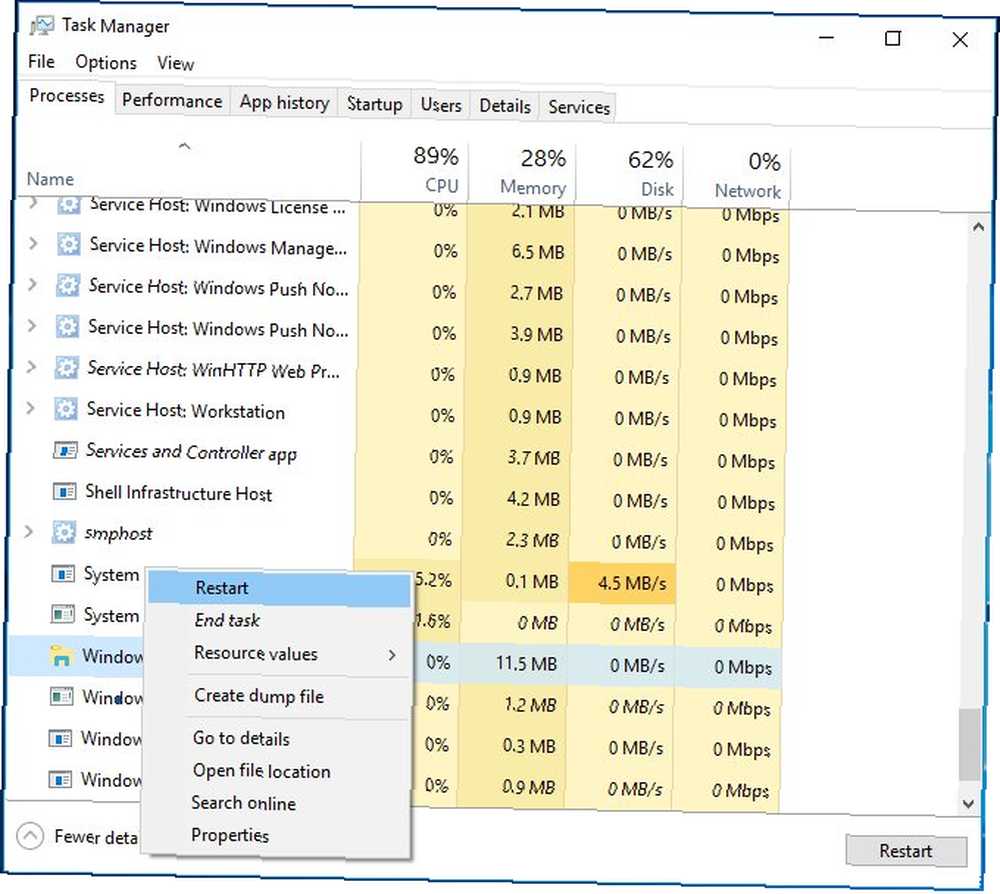
Task: Click the vertical scrollbar thumb
Action: coord(970,744)
